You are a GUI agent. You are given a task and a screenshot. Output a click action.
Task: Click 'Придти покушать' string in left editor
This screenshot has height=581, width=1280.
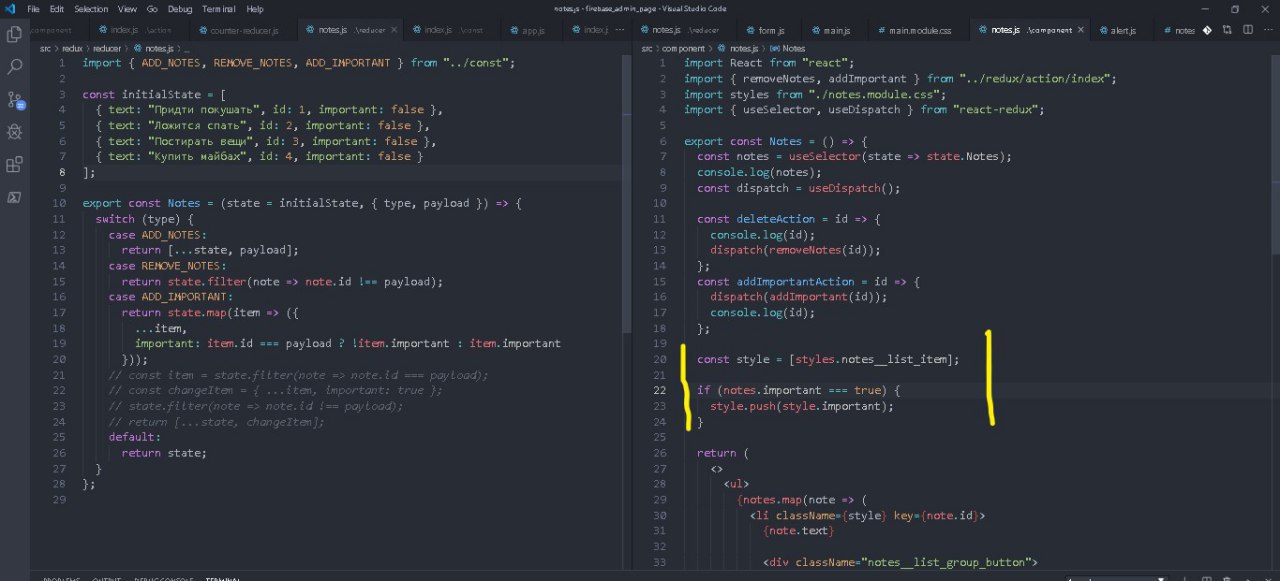pos(205,109)
